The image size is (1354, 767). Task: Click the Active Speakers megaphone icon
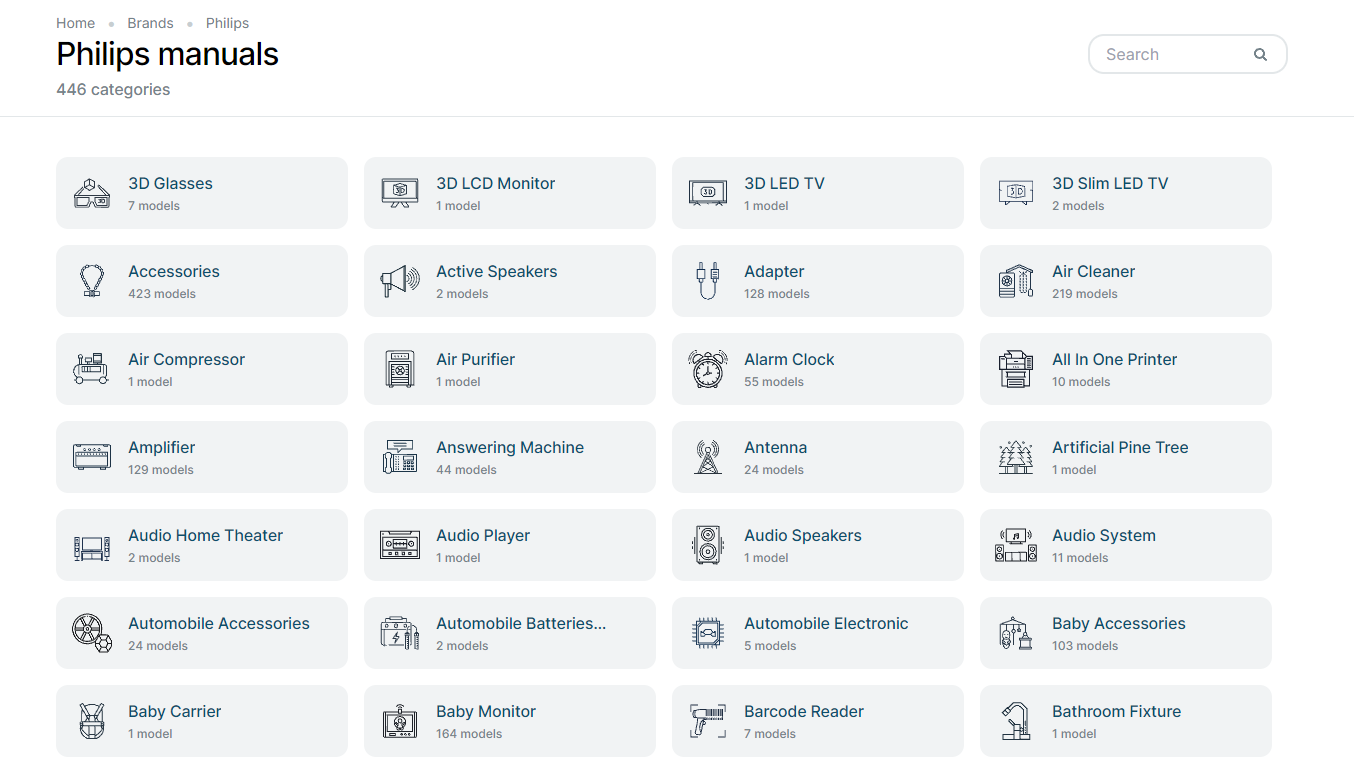point(400,281)
